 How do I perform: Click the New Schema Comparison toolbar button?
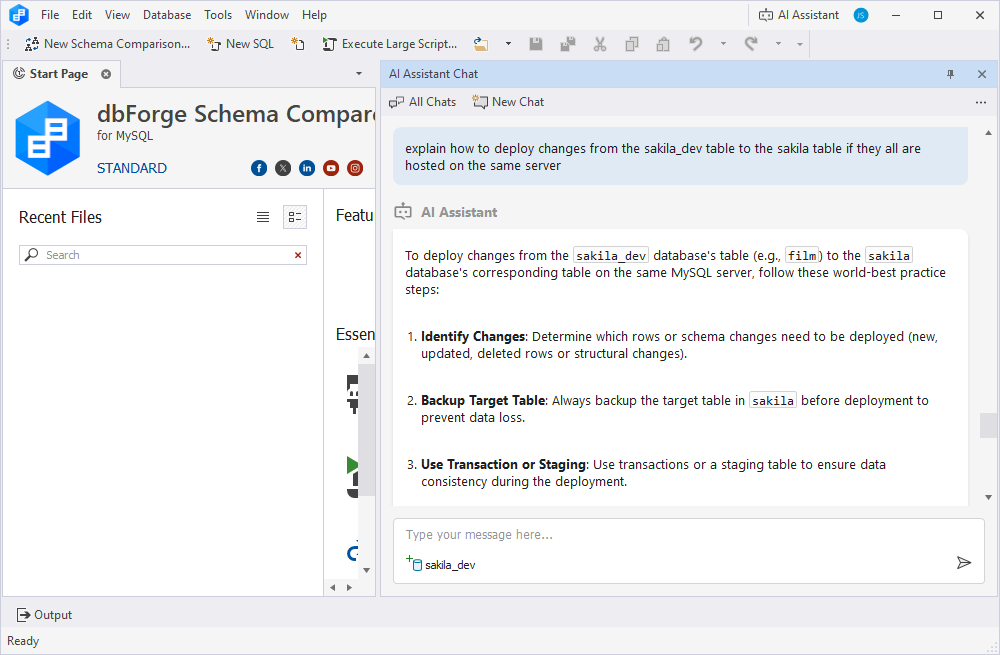[107, 44]
